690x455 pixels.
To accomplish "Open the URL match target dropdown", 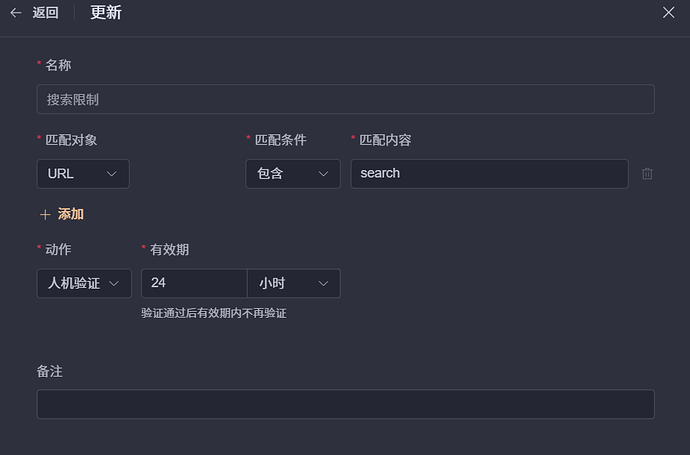I will coord(83,174).
